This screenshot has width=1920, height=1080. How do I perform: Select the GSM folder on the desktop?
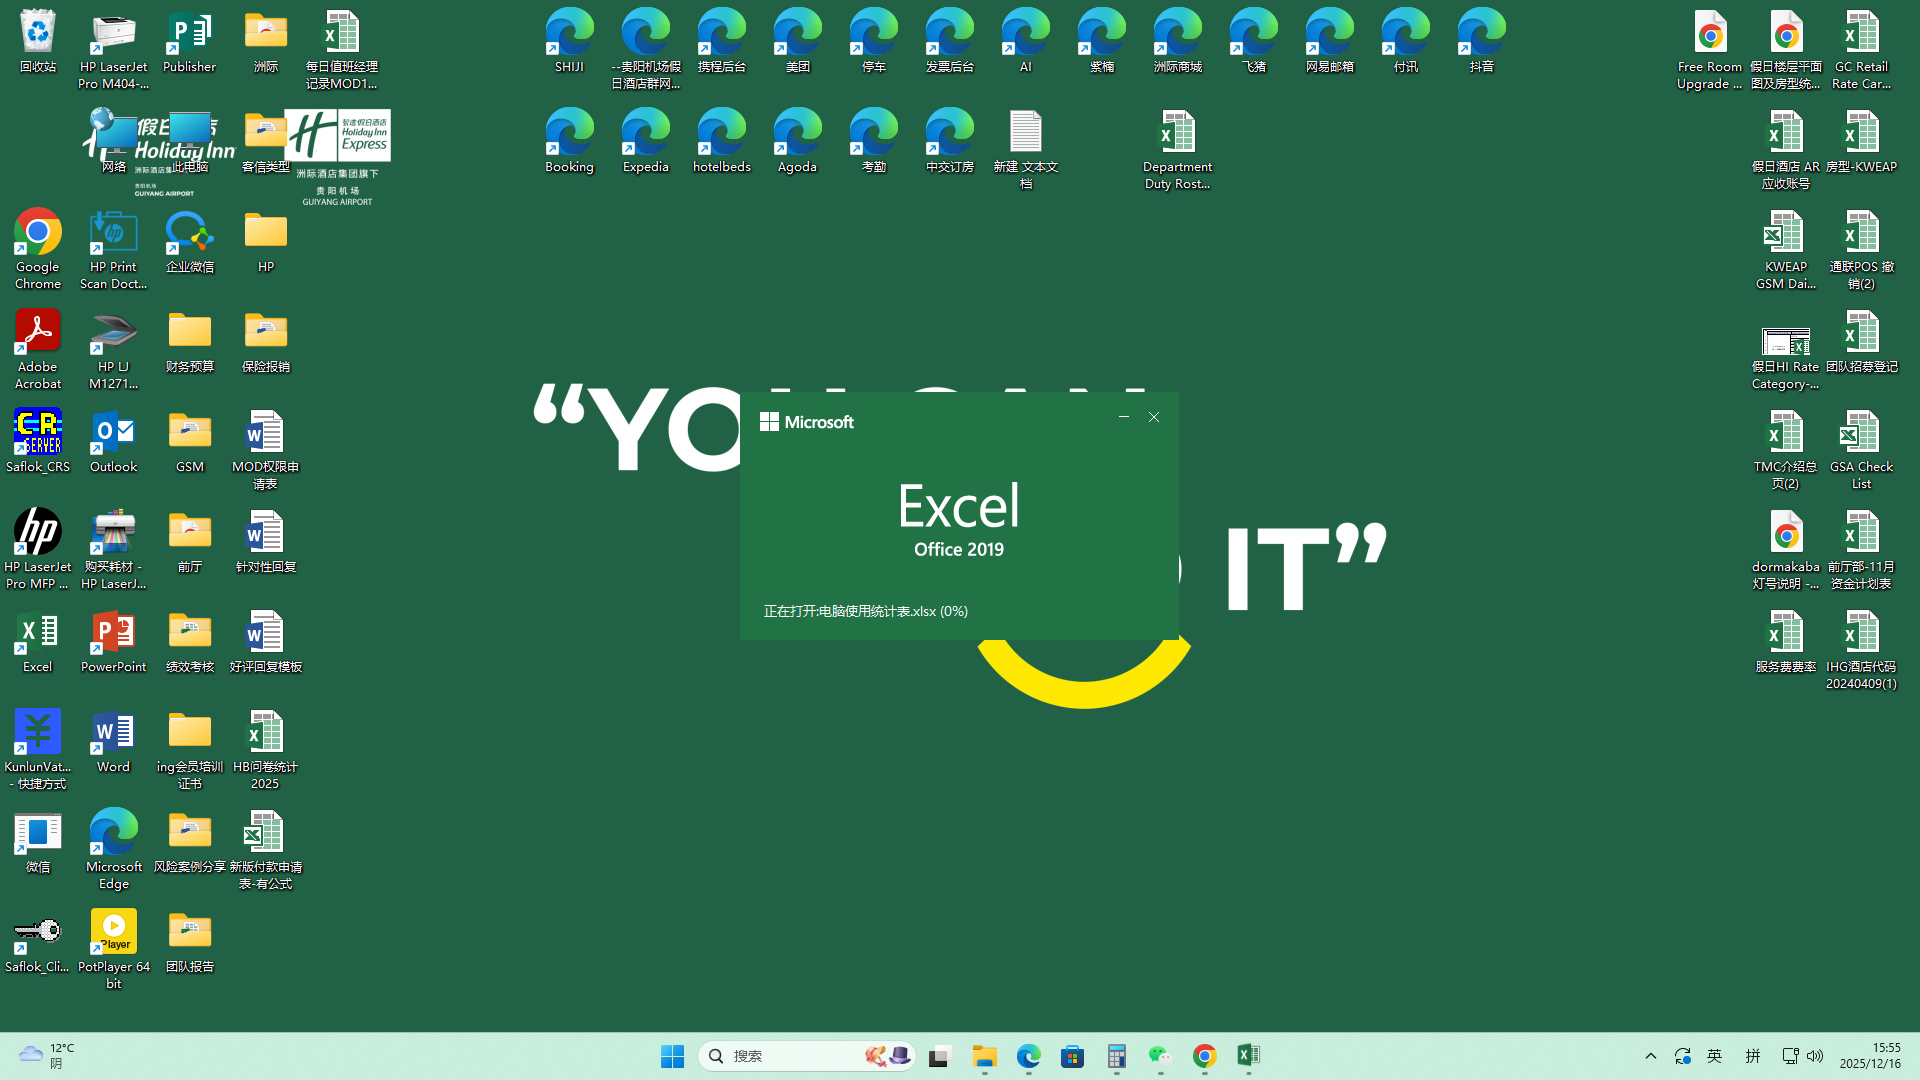point(189,434)
